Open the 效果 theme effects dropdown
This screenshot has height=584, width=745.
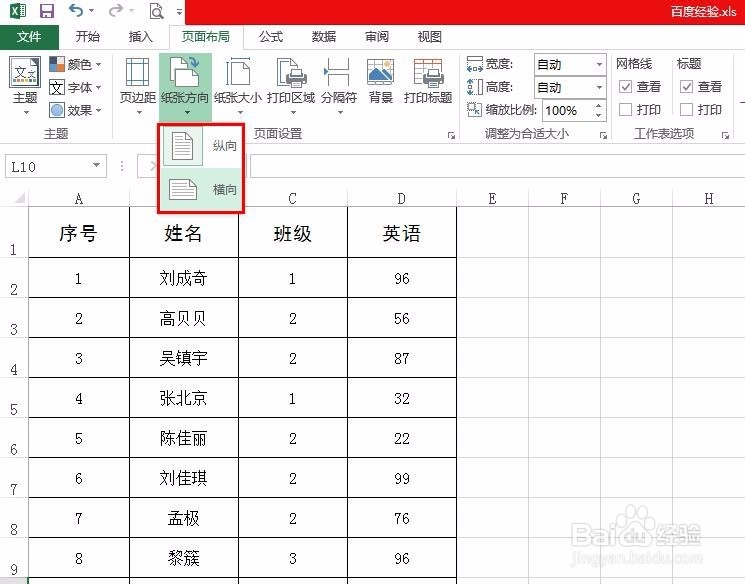pos(76,110)
